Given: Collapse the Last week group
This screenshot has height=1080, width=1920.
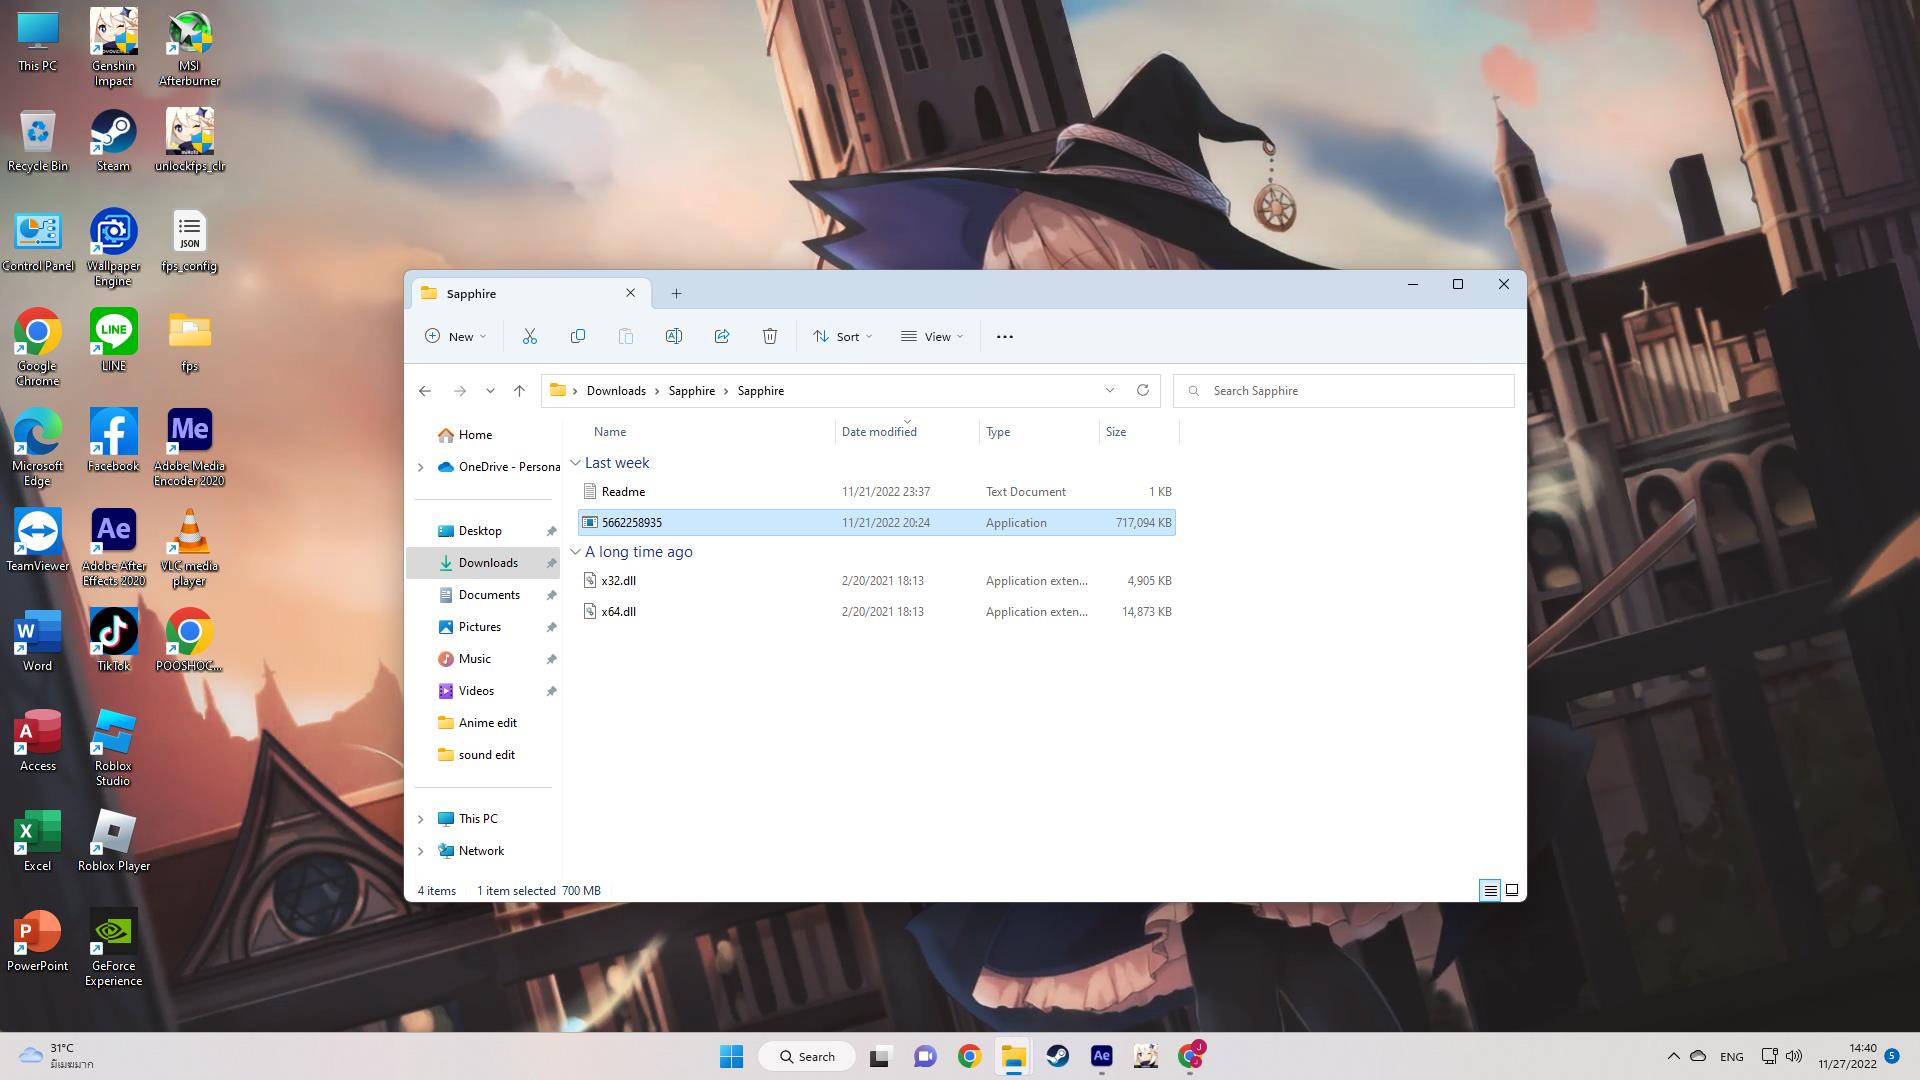Looking at the screenshot, I should pyautogui.click(x=575, y=463).
